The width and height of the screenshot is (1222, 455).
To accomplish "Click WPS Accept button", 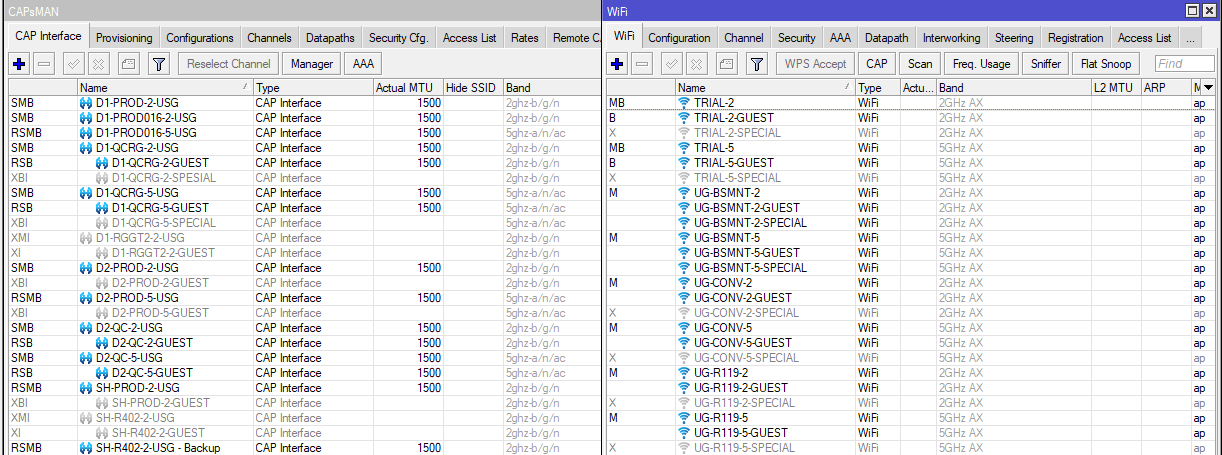I will [815, 64].
